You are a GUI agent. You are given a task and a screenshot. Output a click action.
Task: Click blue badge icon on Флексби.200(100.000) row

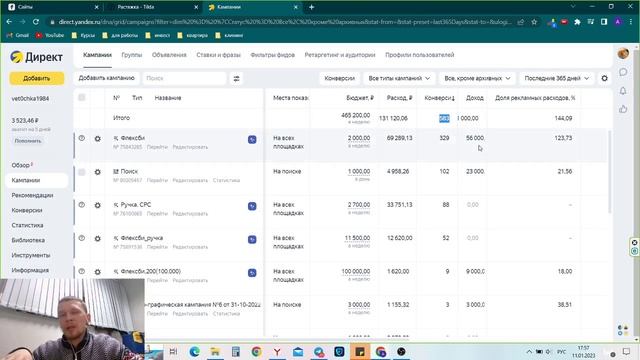coord(252,273)
